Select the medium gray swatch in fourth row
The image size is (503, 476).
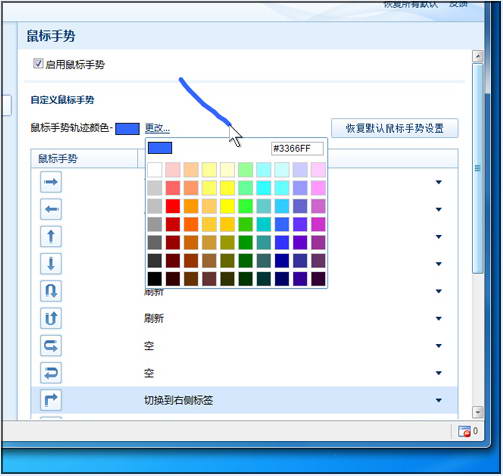[155, 224]
